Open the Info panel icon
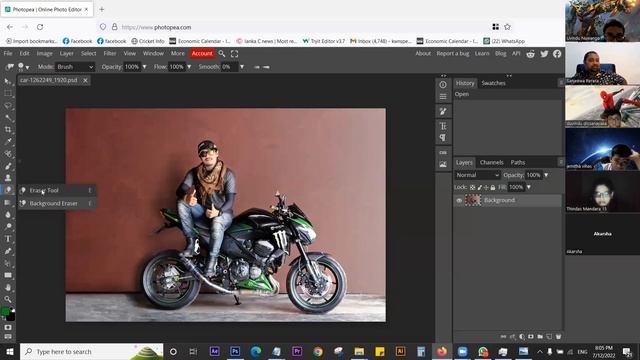Viewport: 640px width, 360px height. (443, 84)
